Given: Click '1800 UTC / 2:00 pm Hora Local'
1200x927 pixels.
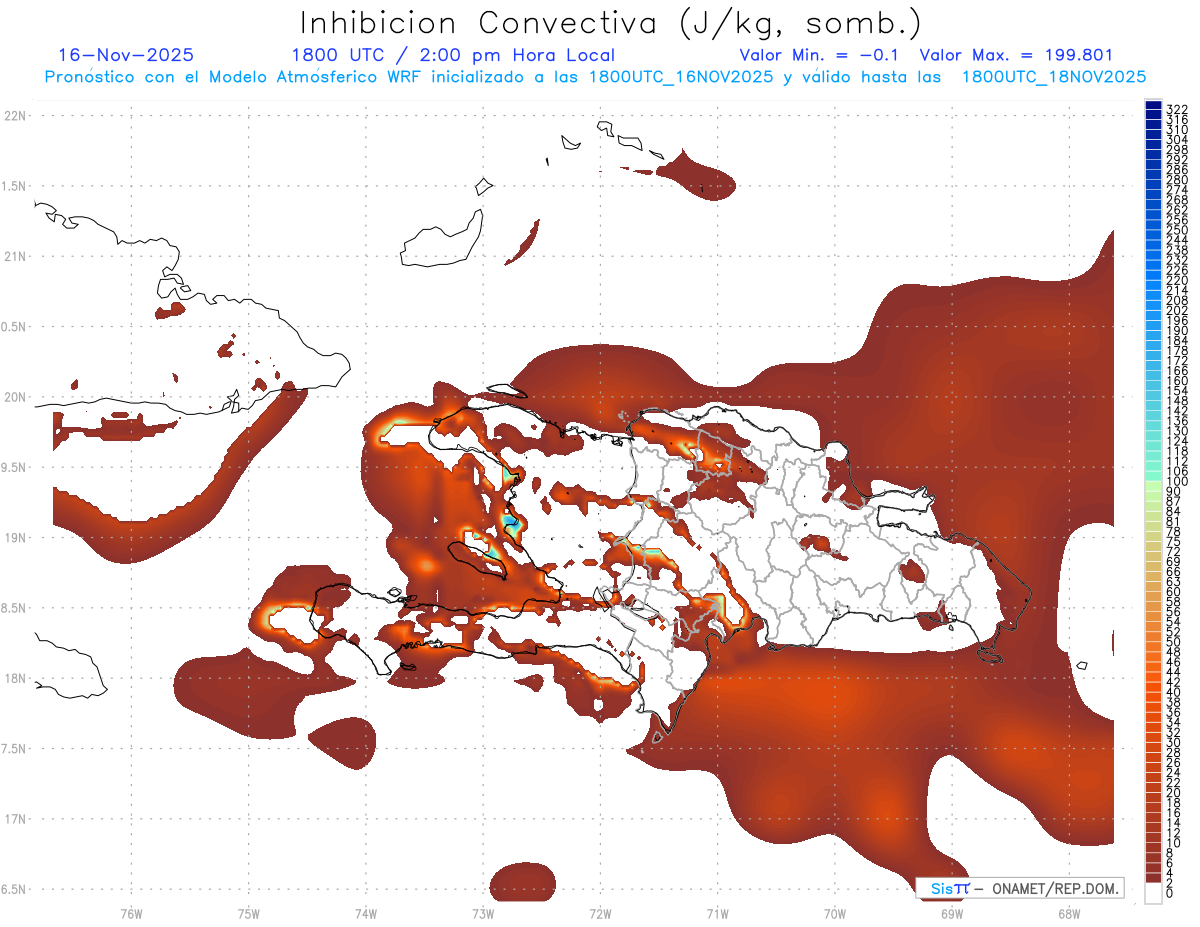Looking at the screenshot, I should coord(453,55).
